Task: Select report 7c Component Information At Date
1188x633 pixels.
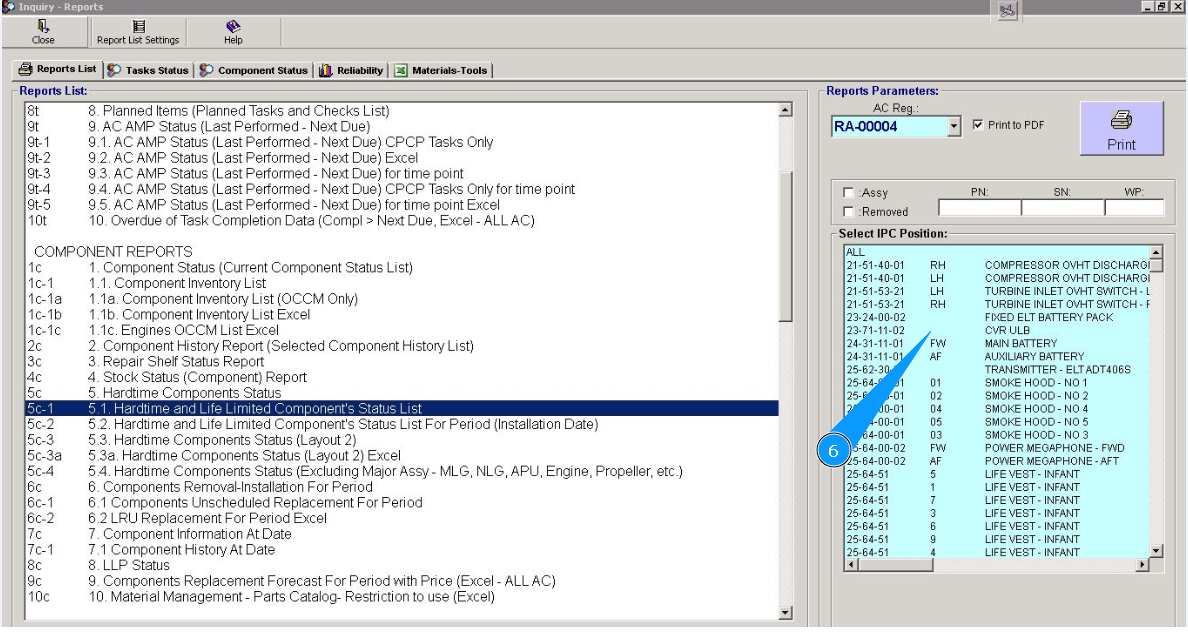Action: (x=402, y=534)
